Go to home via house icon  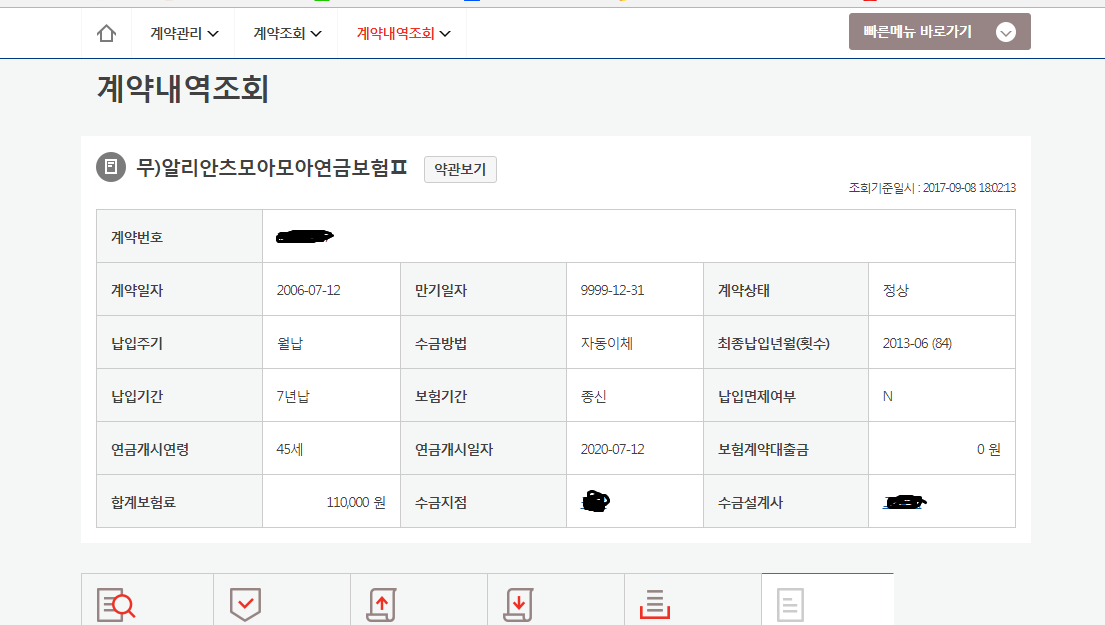coord(106,33)
